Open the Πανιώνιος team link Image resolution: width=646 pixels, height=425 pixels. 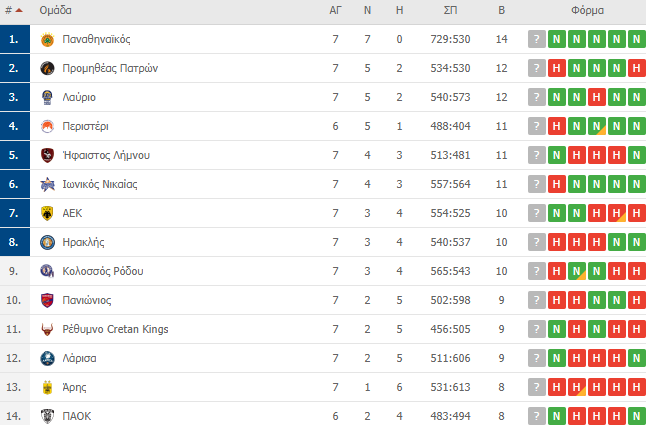point(87,300)
